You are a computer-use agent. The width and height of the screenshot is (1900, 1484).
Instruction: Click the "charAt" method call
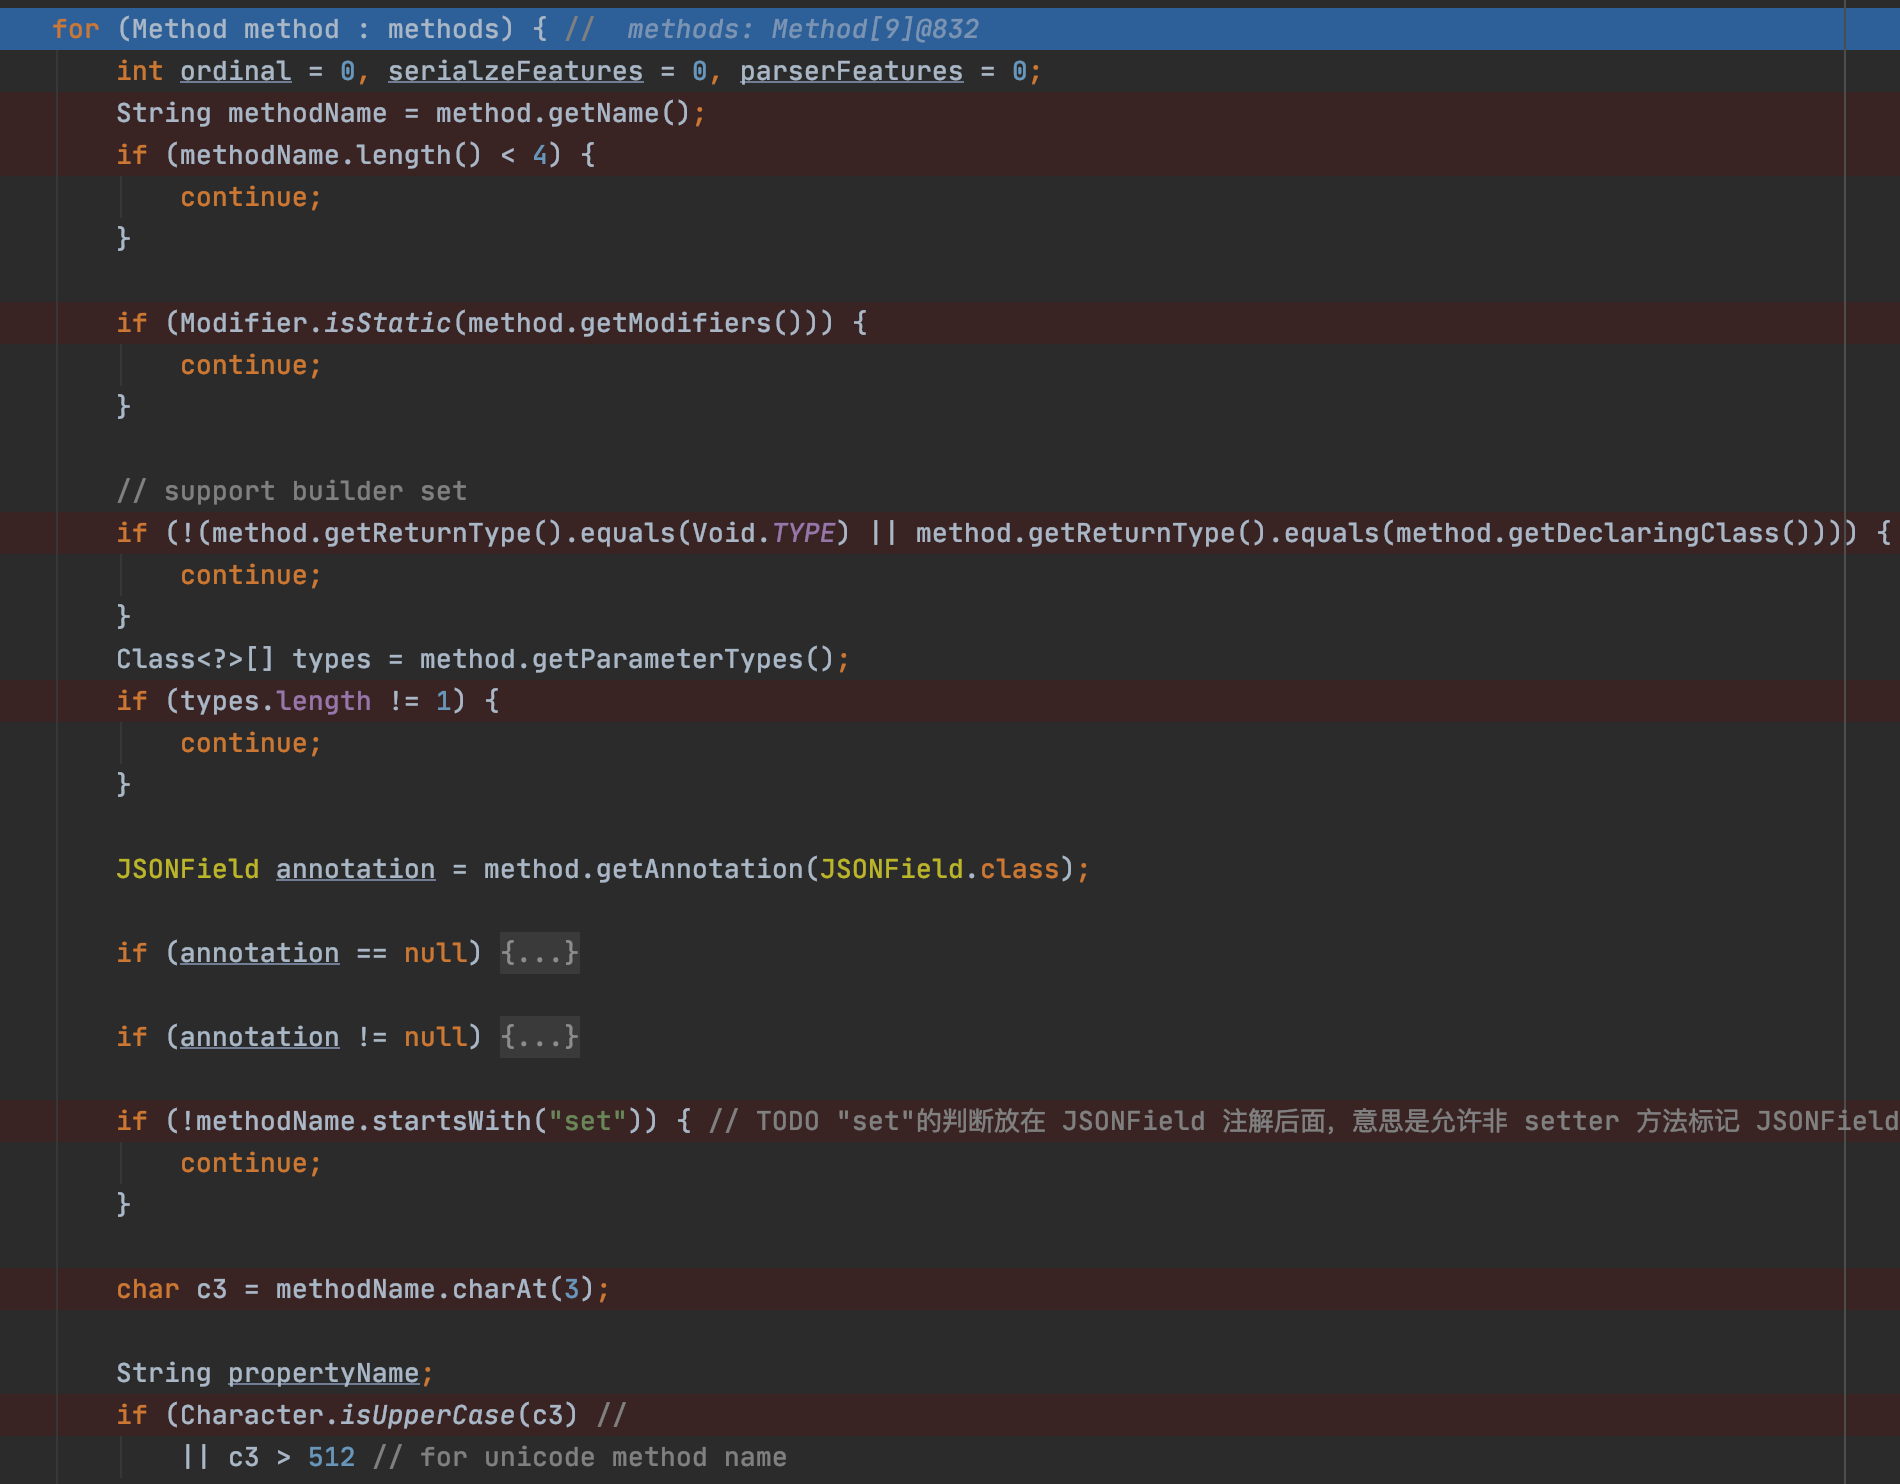pos(499,1289)
